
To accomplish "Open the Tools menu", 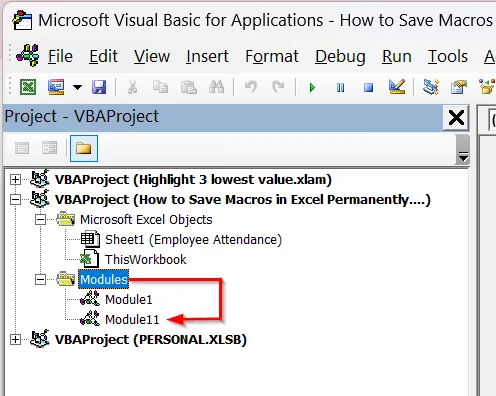I will [x=448, y=56].
